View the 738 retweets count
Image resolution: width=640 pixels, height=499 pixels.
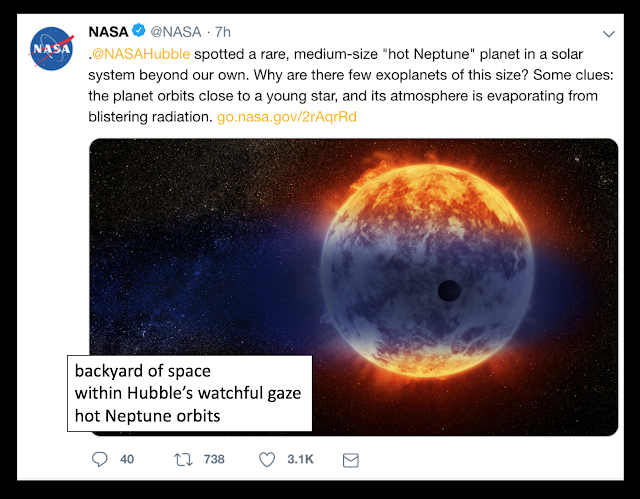tap(214, 459)
